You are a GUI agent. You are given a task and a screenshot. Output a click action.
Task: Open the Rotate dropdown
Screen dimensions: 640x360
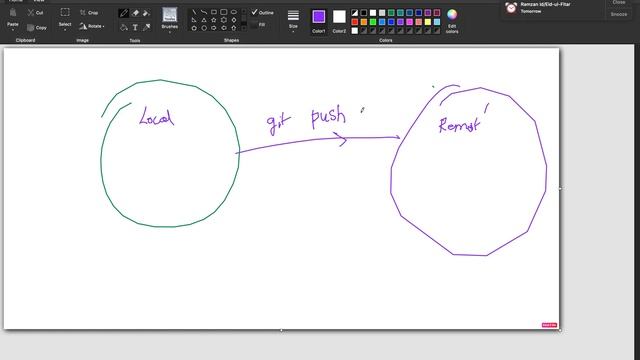(92, 26)
